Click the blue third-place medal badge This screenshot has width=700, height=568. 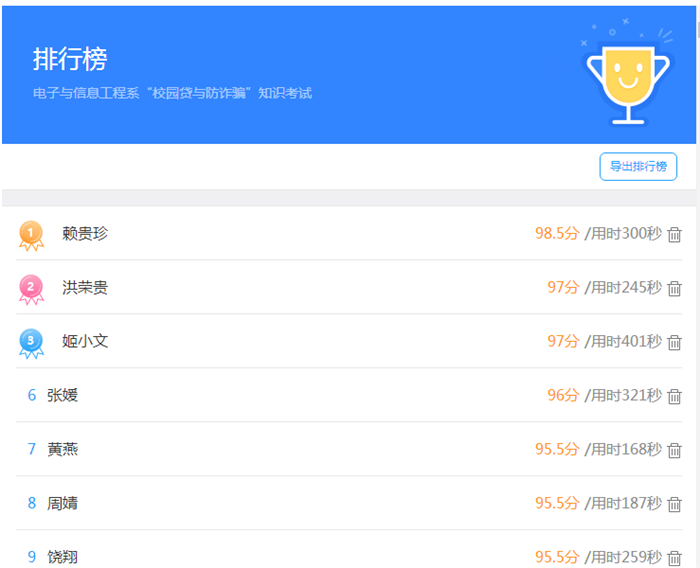pos(31,343)
